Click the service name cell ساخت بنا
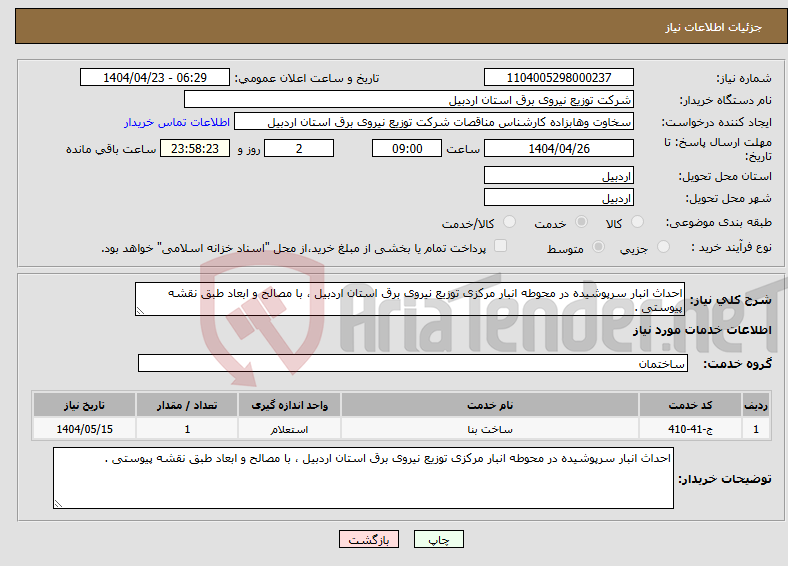The height and width of the screenshot is (566, 788). 490,429
